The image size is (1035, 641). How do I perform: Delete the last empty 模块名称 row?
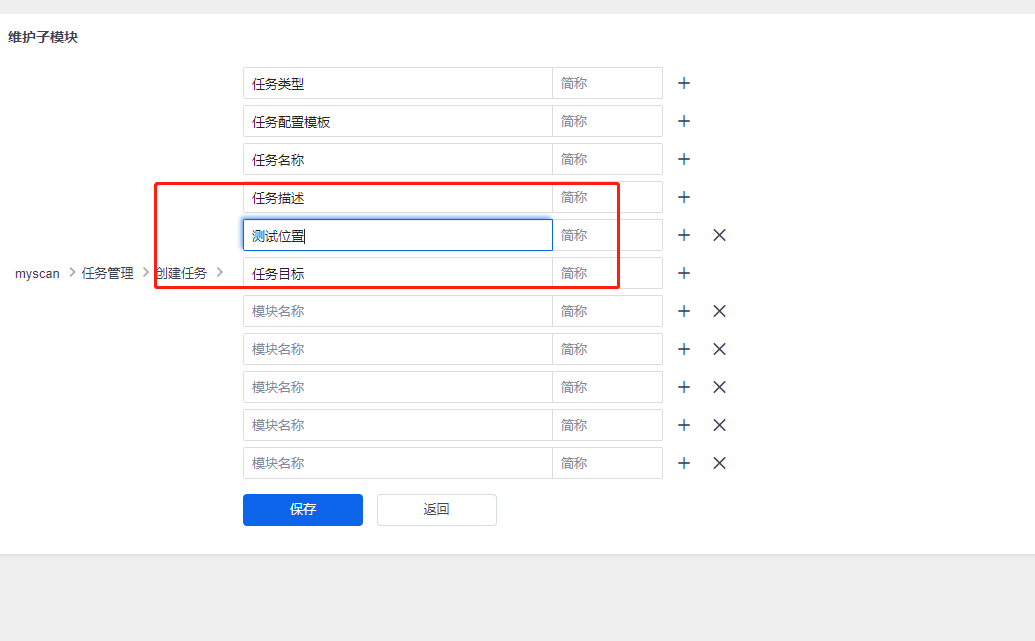click(x=719, y=463)
